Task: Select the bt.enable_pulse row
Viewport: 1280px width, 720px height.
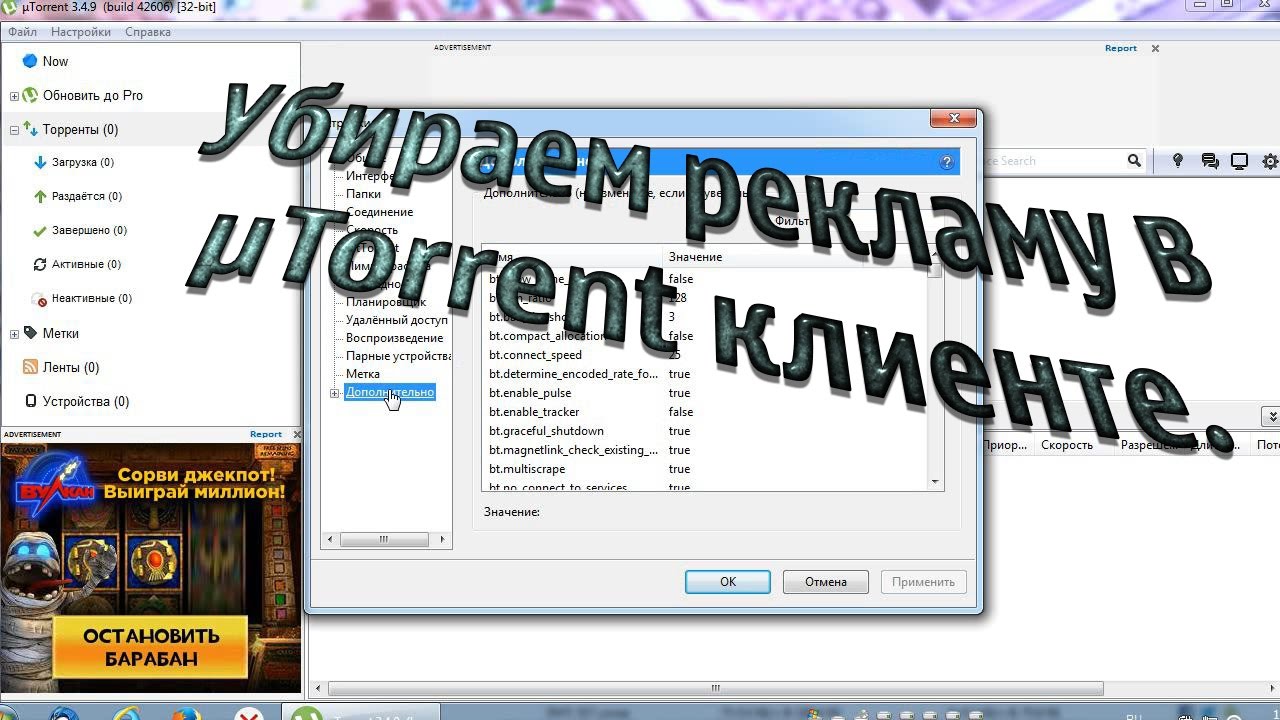Action: (704, 393)
